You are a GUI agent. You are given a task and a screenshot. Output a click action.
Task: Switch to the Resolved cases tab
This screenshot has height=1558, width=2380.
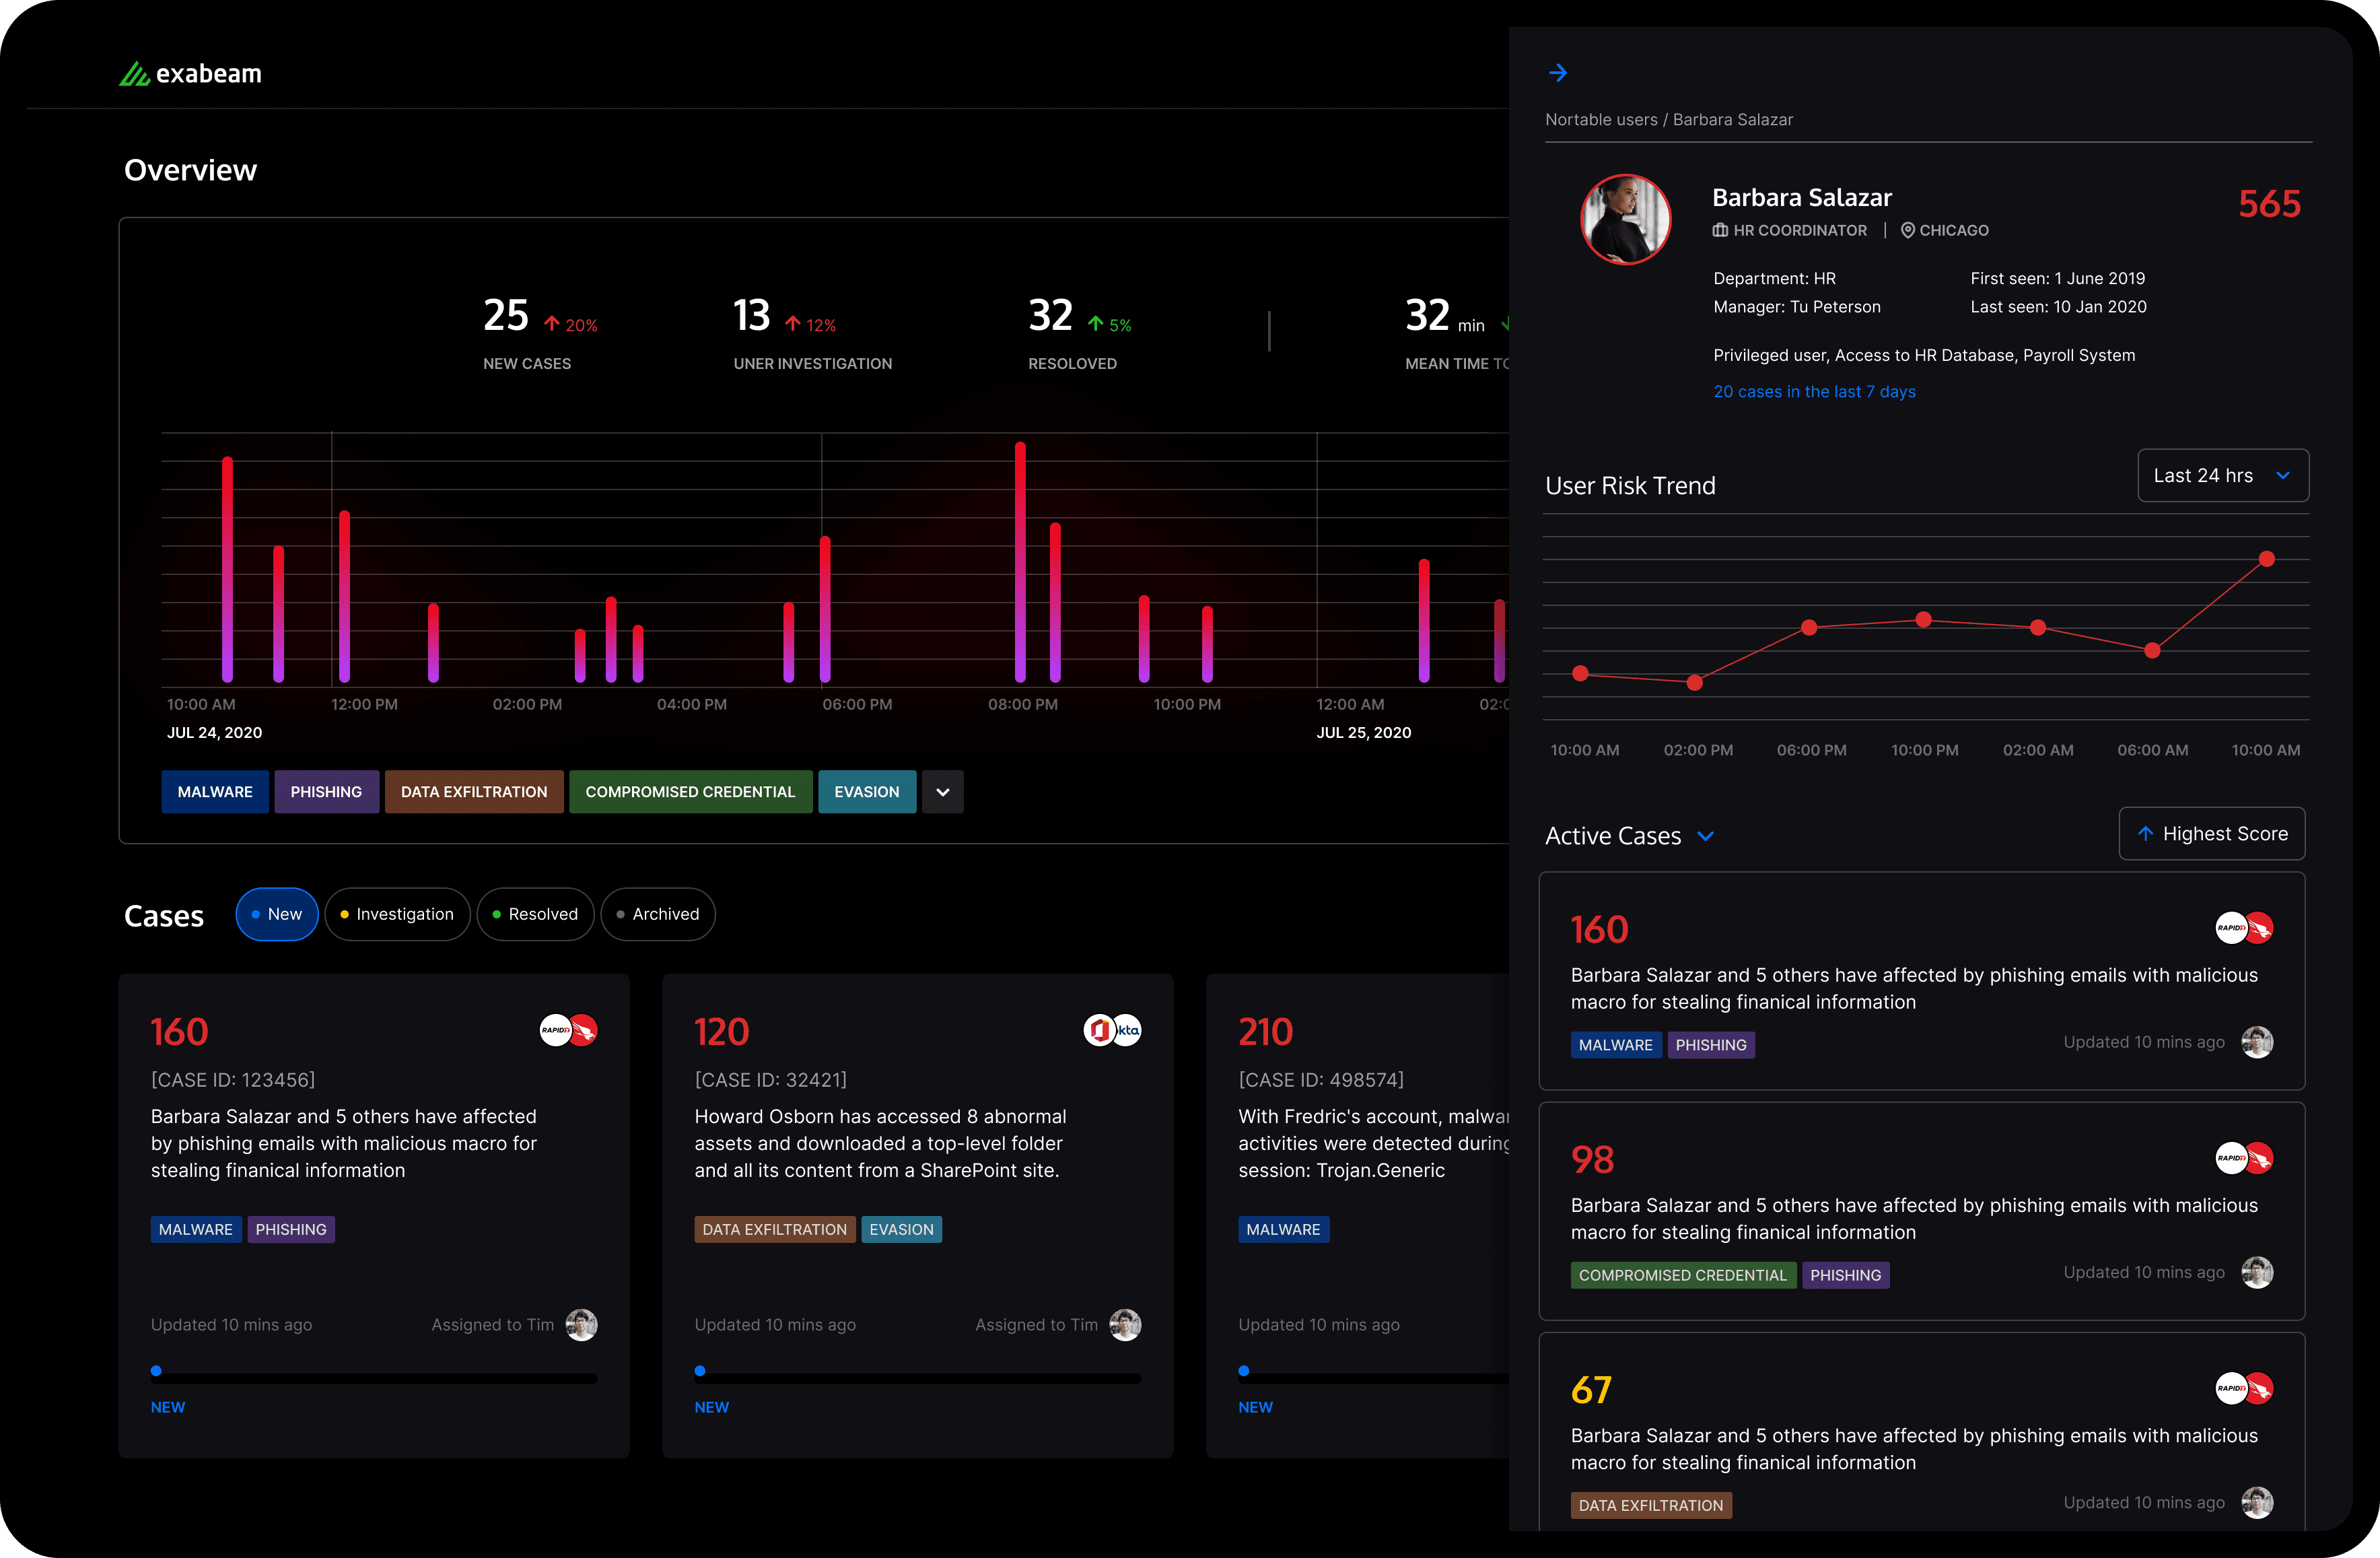point(535,914)
